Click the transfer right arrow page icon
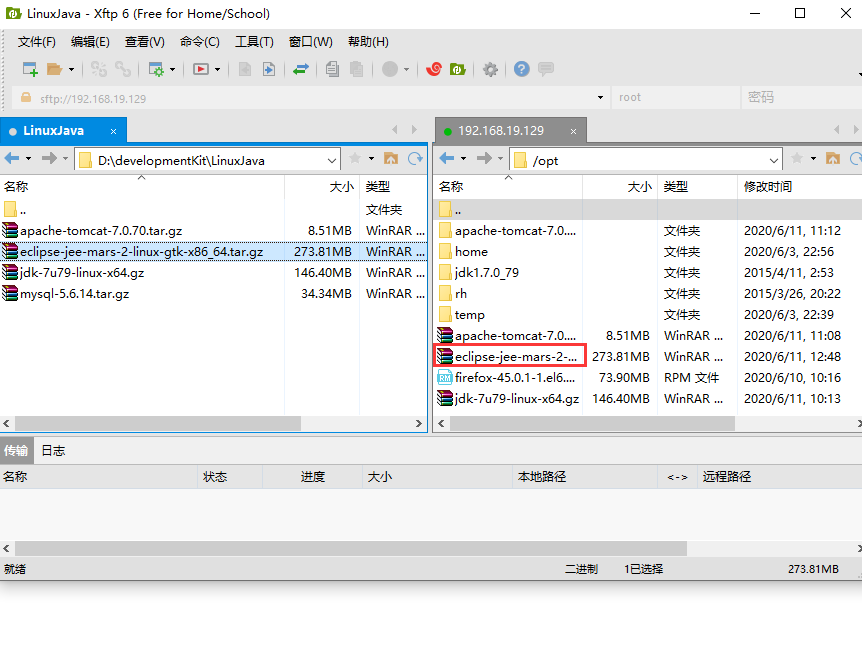 pos(269,69)
